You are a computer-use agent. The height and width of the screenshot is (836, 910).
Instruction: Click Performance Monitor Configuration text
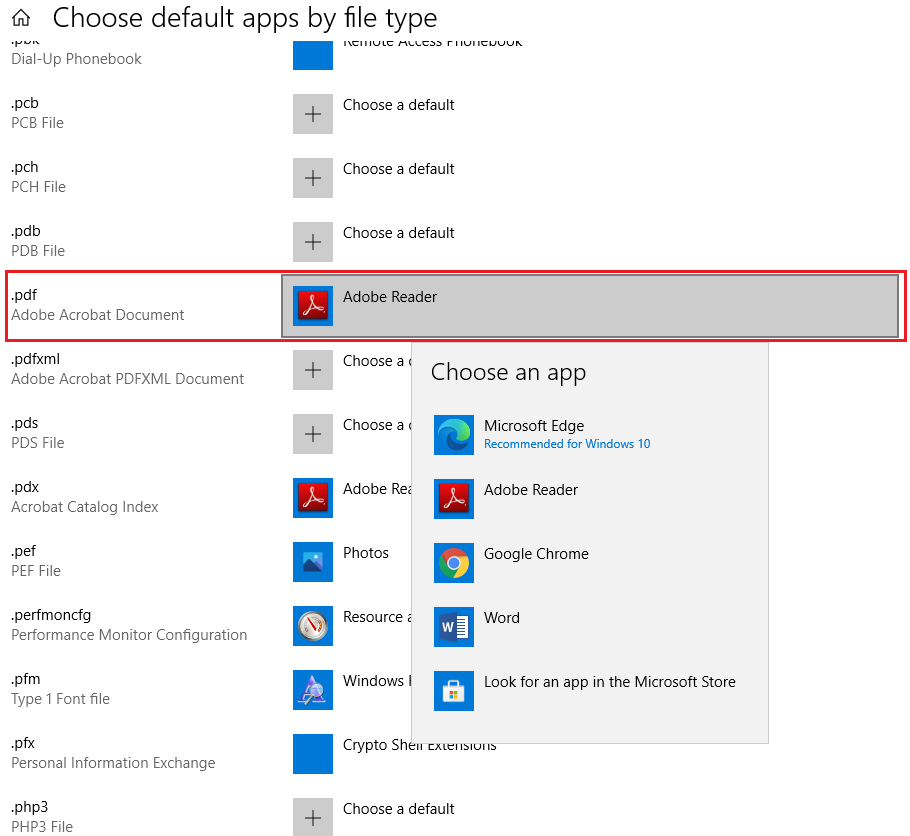pos(129,635)
